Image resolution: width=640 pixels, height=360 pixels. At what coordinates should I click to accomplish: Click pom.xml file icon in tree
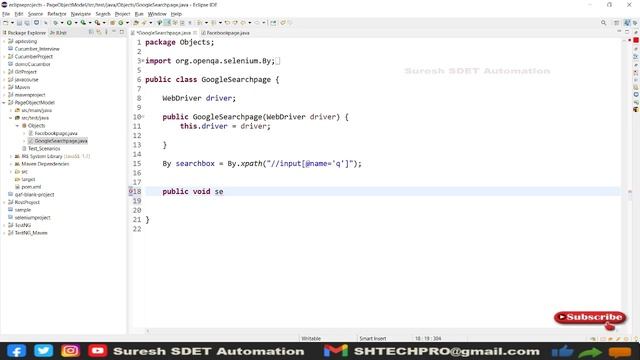point(18,187)
